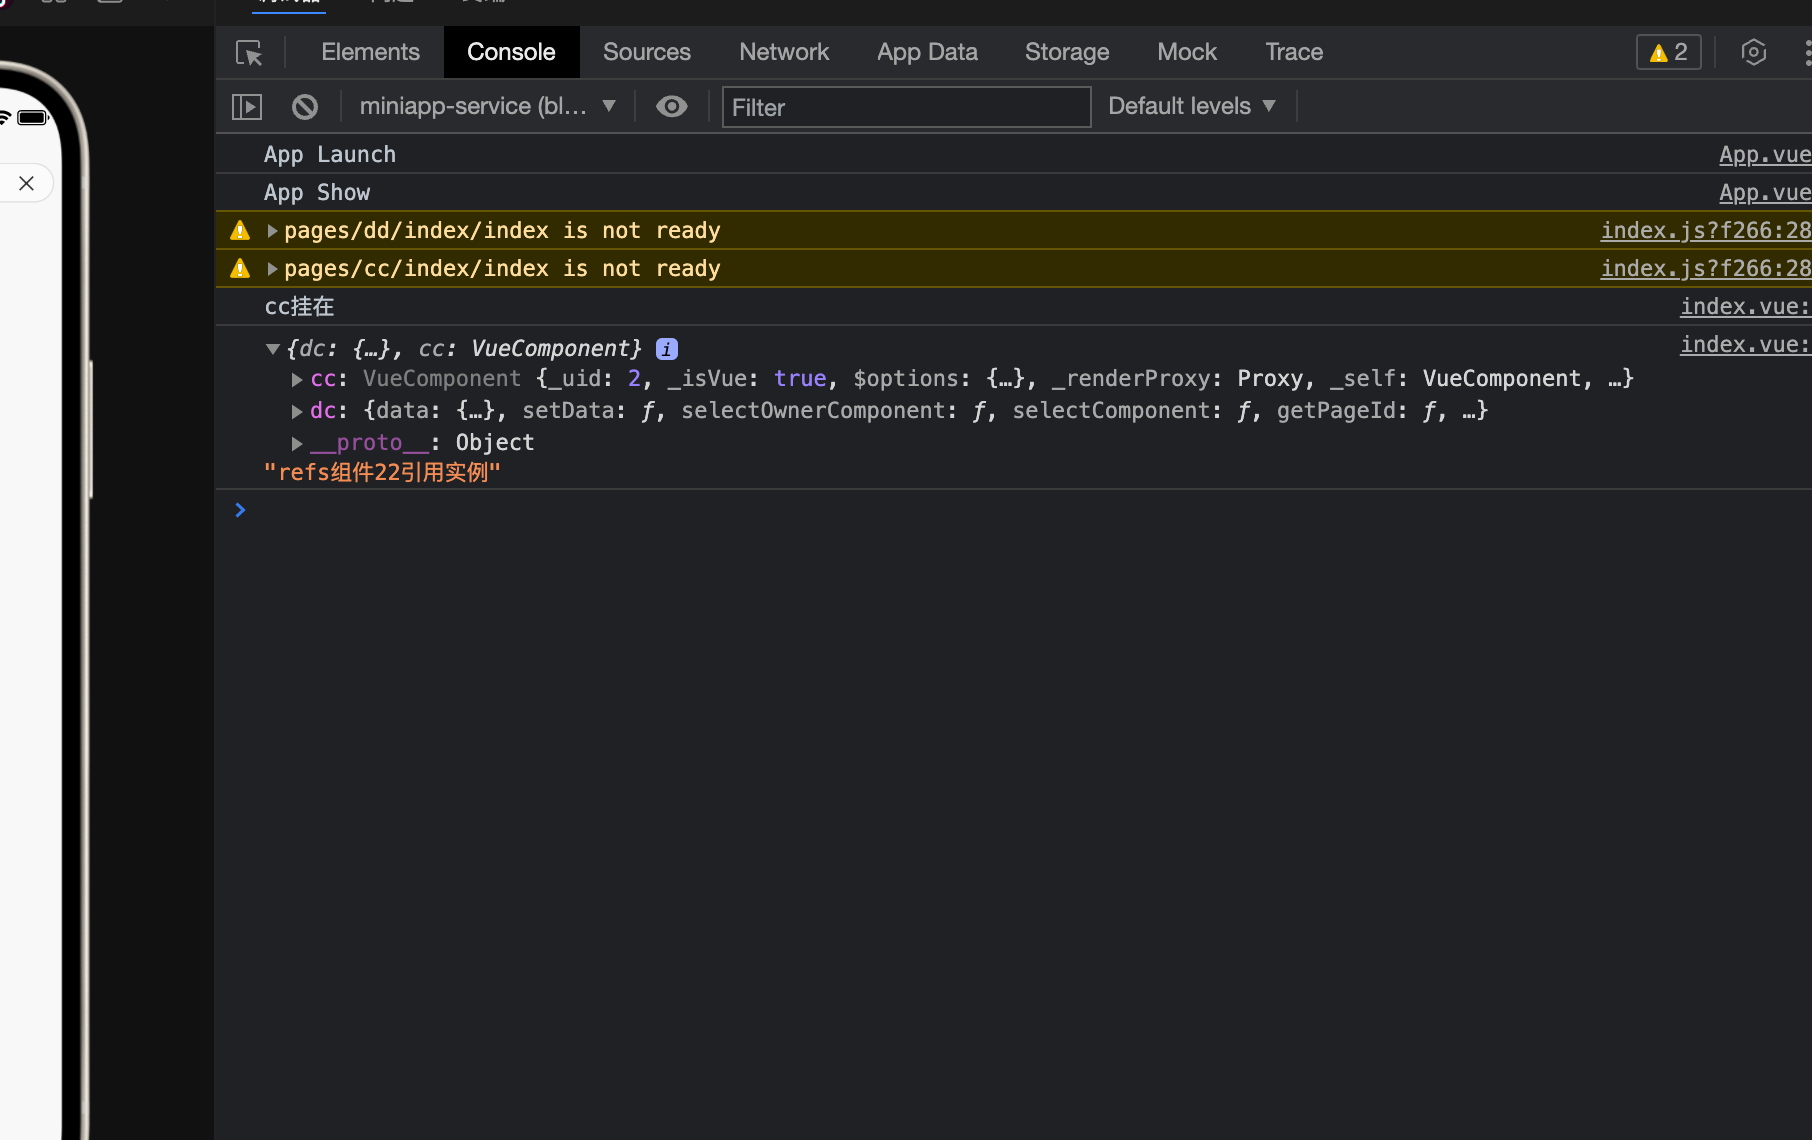Screen dimensions: 1812x1140
Task: Switch to the App Data tab
Action: 926,53
